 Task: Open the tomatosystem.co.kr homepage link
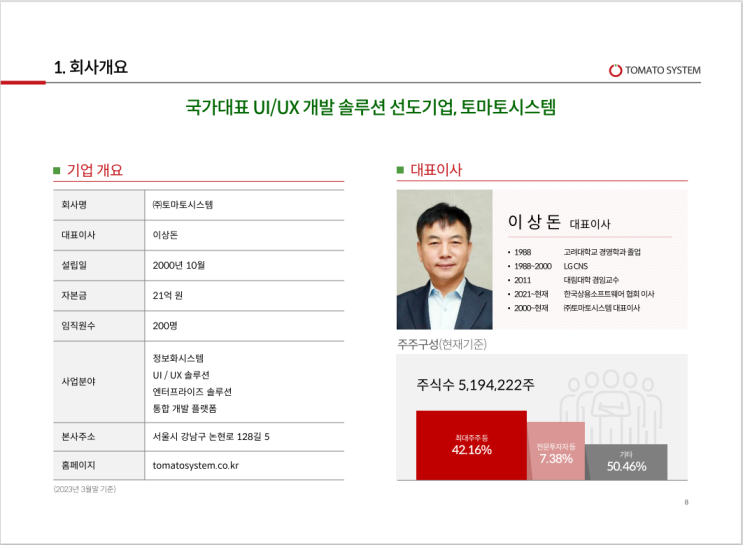click(196, 466)
